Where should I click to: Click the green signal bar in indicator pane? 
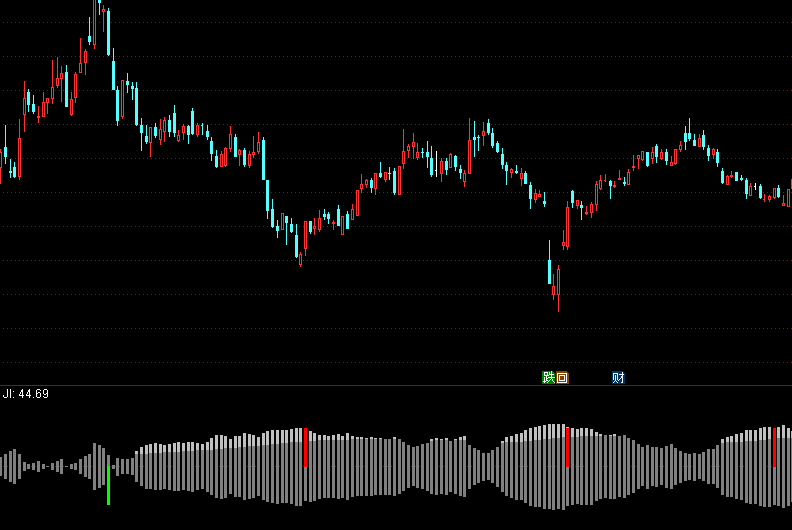pos(109,484)
